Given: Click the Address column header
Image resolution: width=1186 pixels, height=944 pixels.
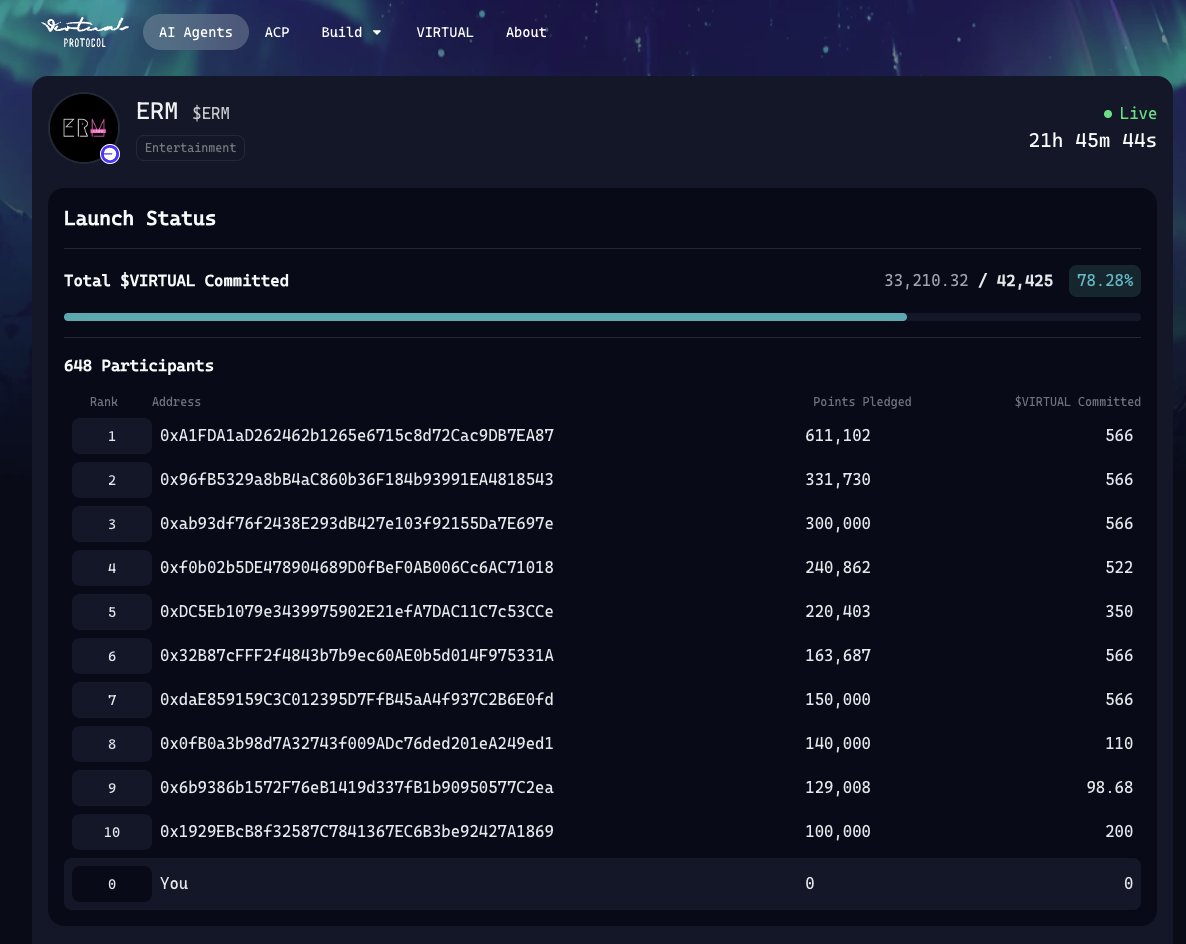Looking at the screenshot, I should click(176, 402).
